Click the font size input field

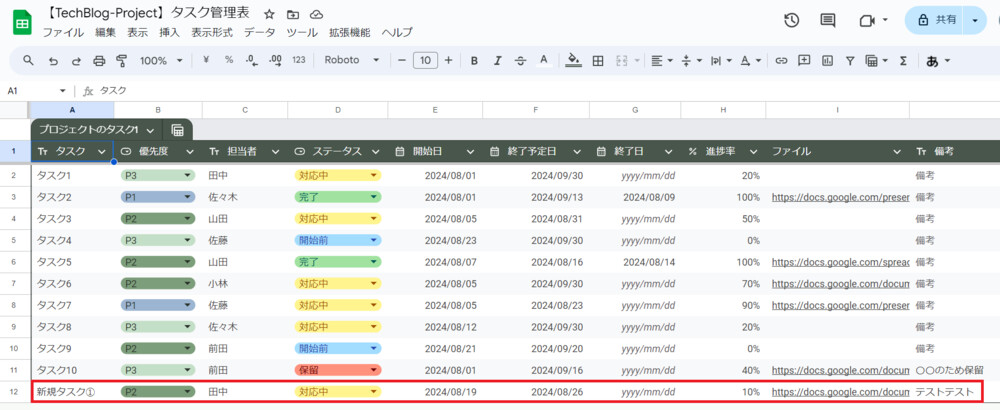425,60
